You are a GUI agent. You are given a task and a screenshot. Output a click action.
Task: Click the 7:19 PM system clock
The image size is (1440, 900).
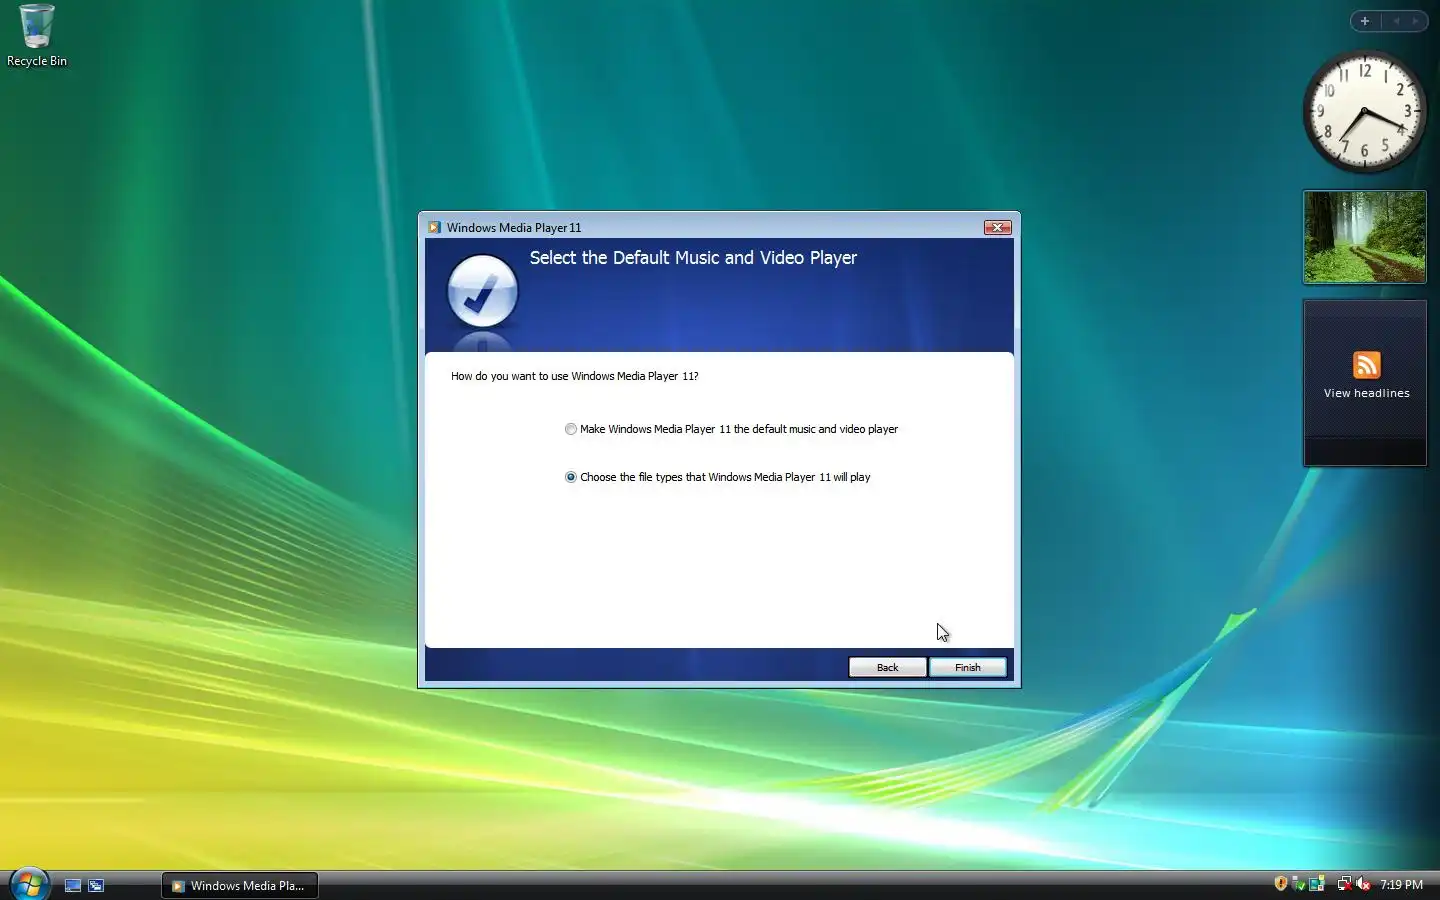1401,885
